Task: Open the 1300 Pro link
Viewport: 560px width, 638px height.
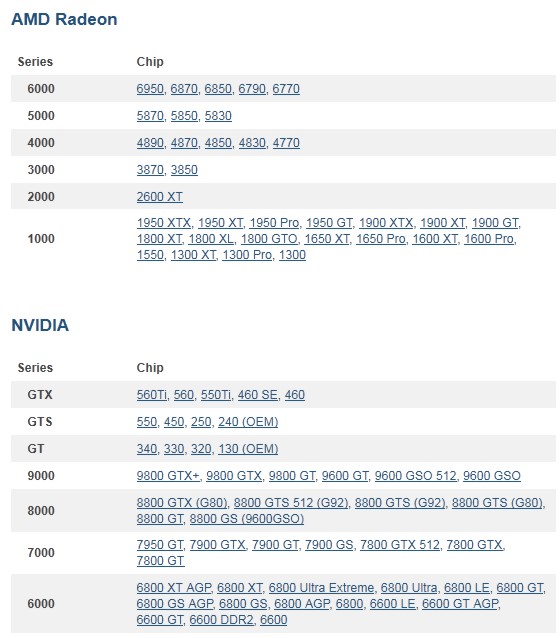Action: click(247, 255)
